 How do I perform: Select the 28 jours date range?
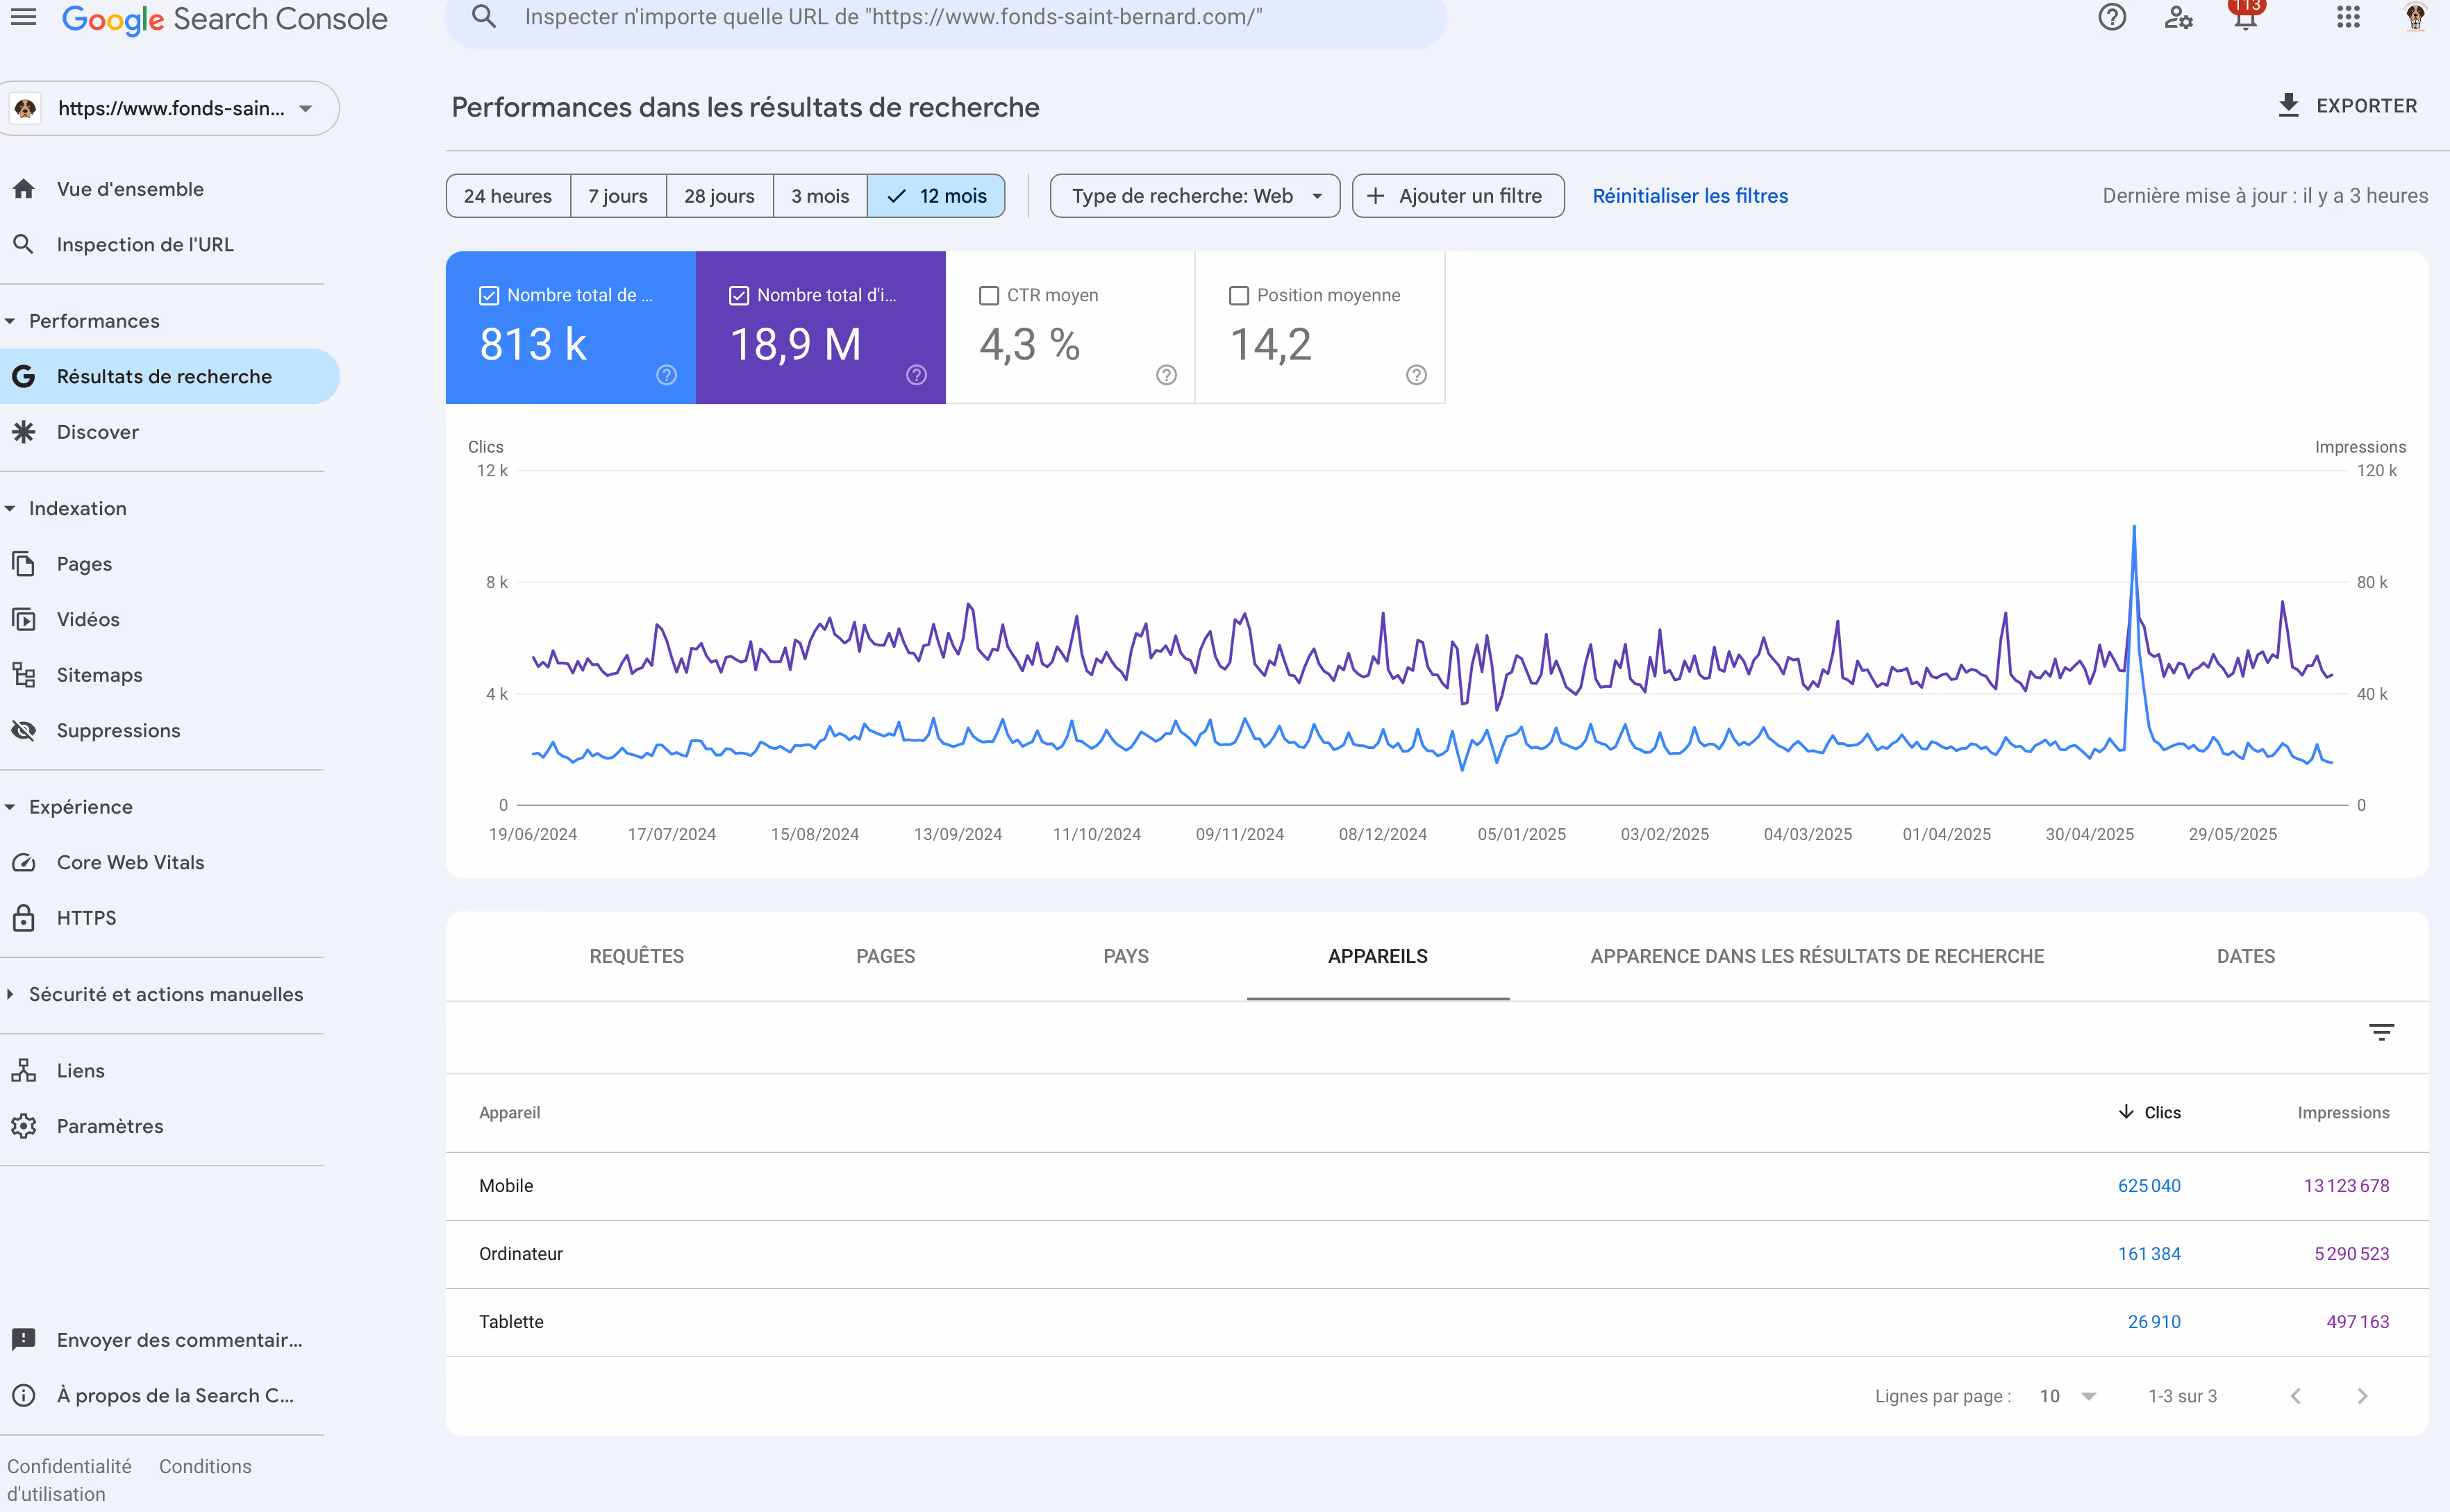(x=719, y=196)
